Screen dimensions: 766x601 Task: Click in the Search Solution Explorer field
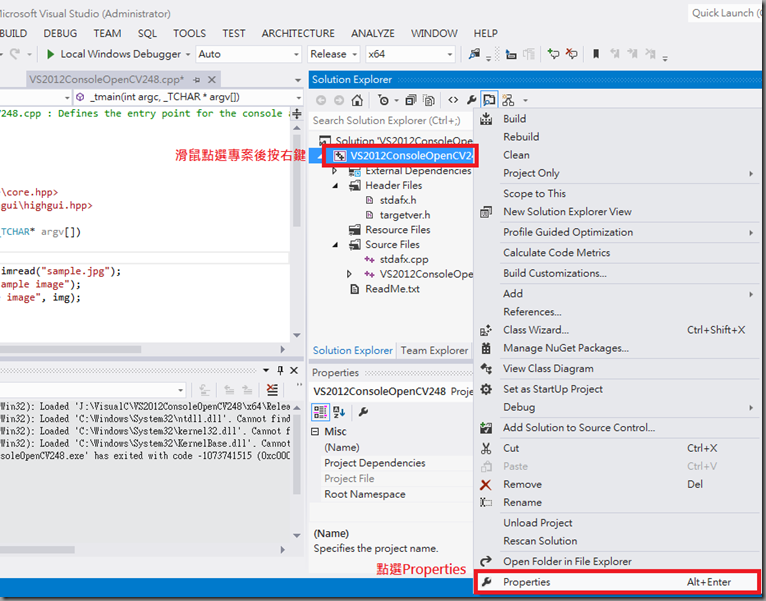coord(391,121)
